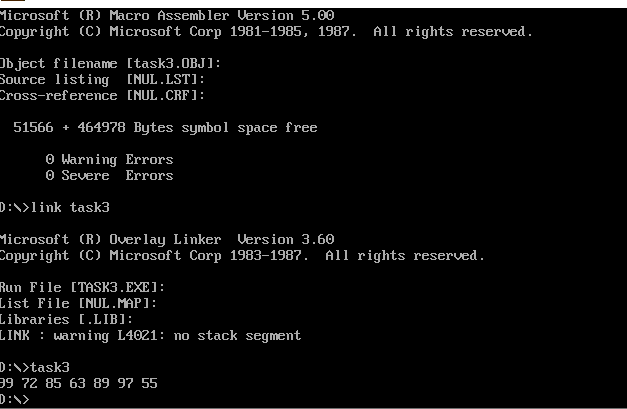627x409 pixels.
Task: Click the L4021 no stack segment warning
Action: (x=150, y=336)
